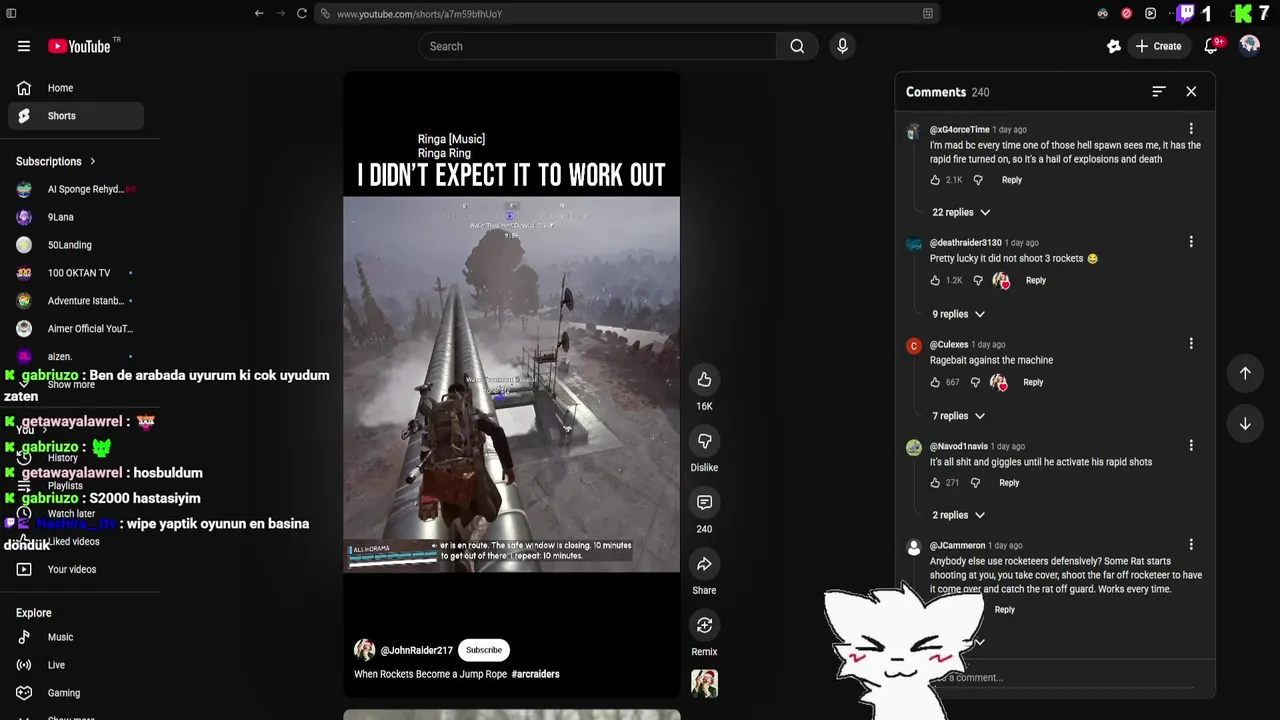Open more options on Navod1navis' comment

(1191, 446)
